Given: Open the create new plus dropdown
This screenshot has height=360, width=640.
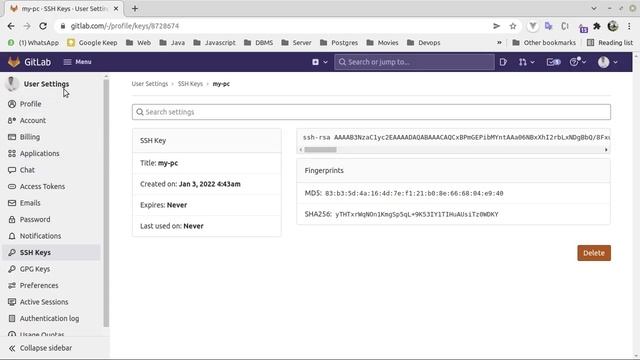Looking at the screenshot, I should (x=320, y=62).
